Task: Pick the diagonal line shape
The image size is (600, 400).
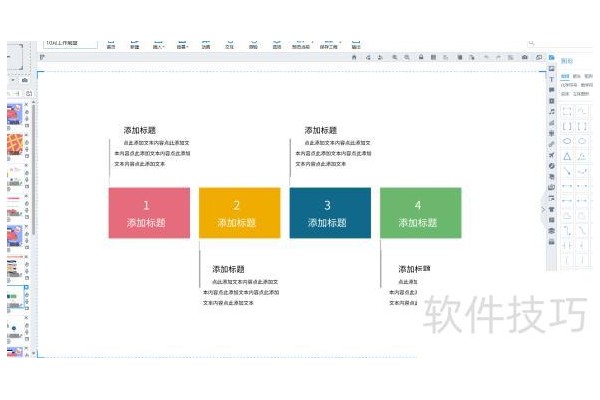Action: coord(567,171)
